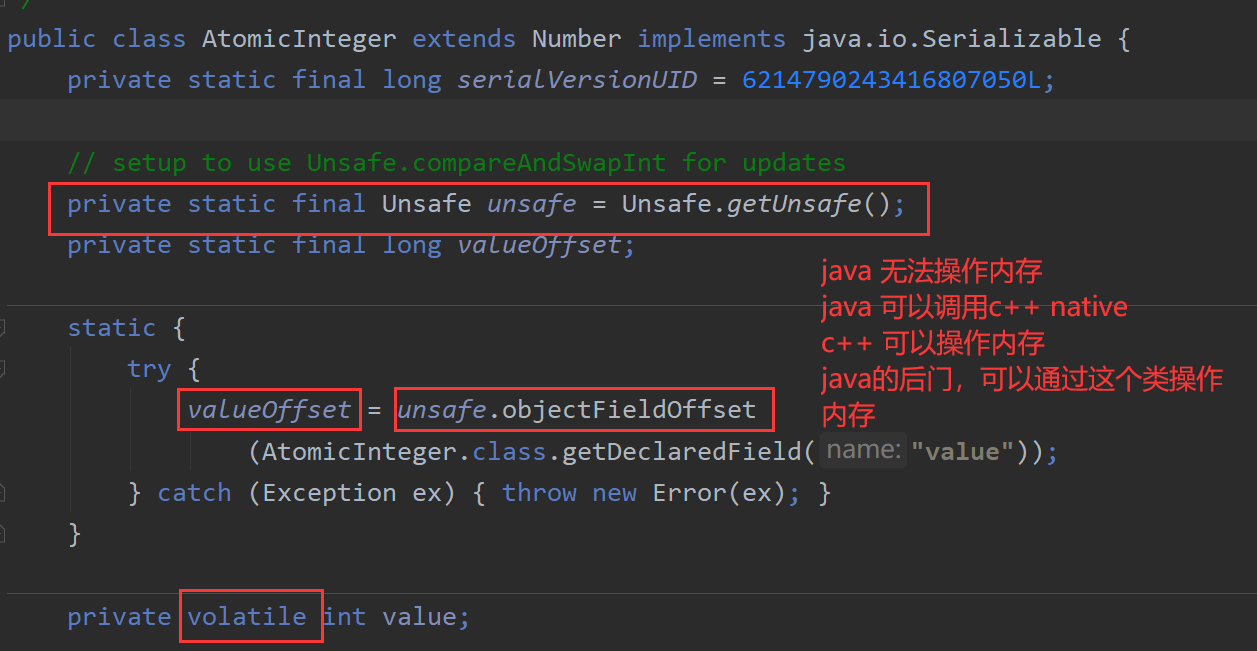Collapse the try block fold marker

pos(3,369)
